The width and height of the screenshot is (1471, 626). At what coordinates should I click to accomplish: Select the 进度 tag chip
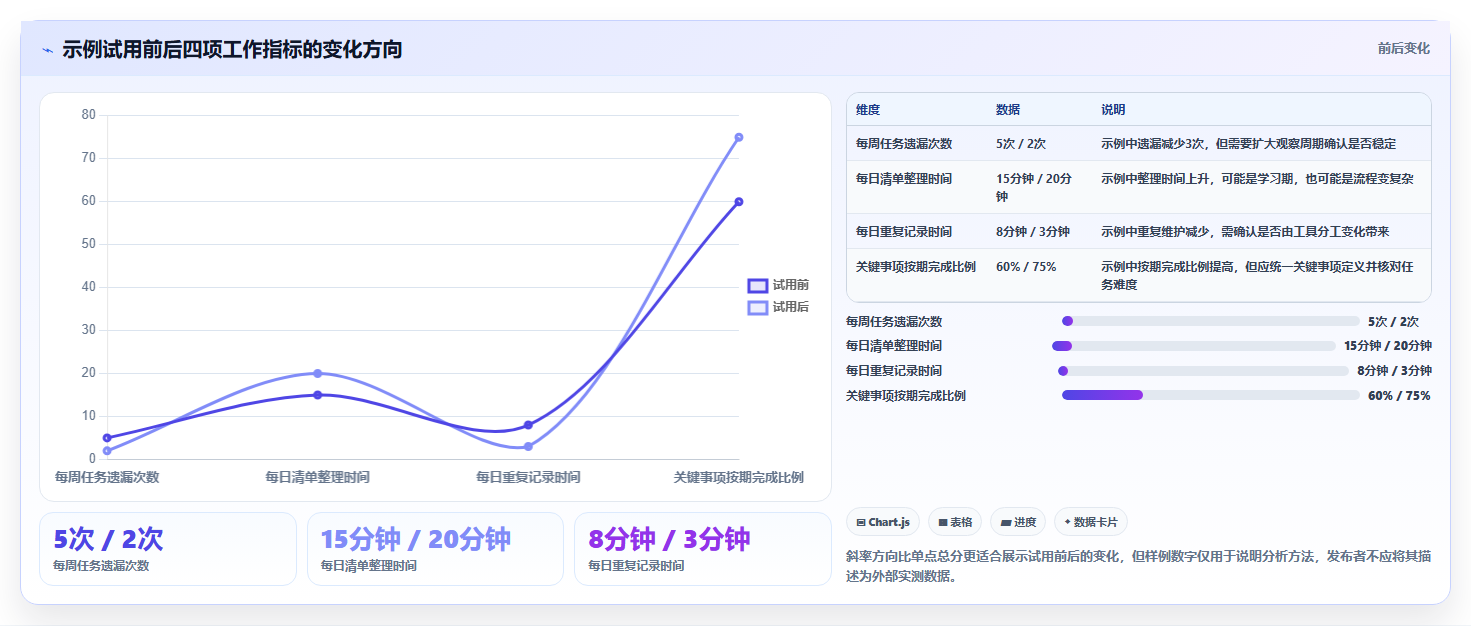click(1018, 522)
